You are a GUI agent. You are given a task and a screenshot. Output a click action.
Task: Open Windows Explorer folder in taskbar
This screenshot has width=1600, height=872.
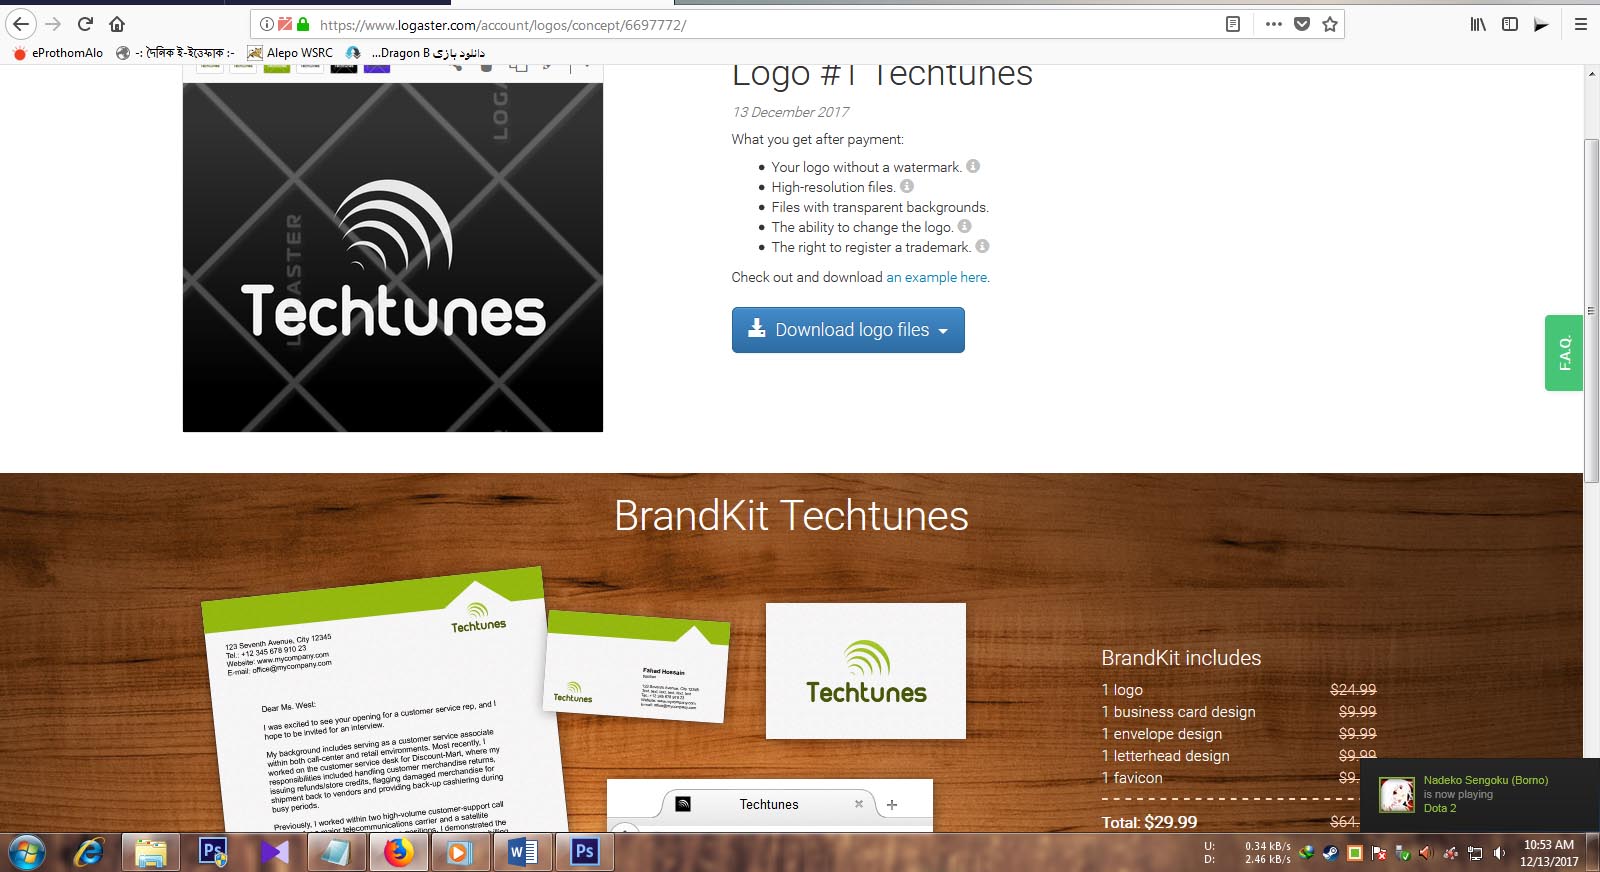[151, 852]
